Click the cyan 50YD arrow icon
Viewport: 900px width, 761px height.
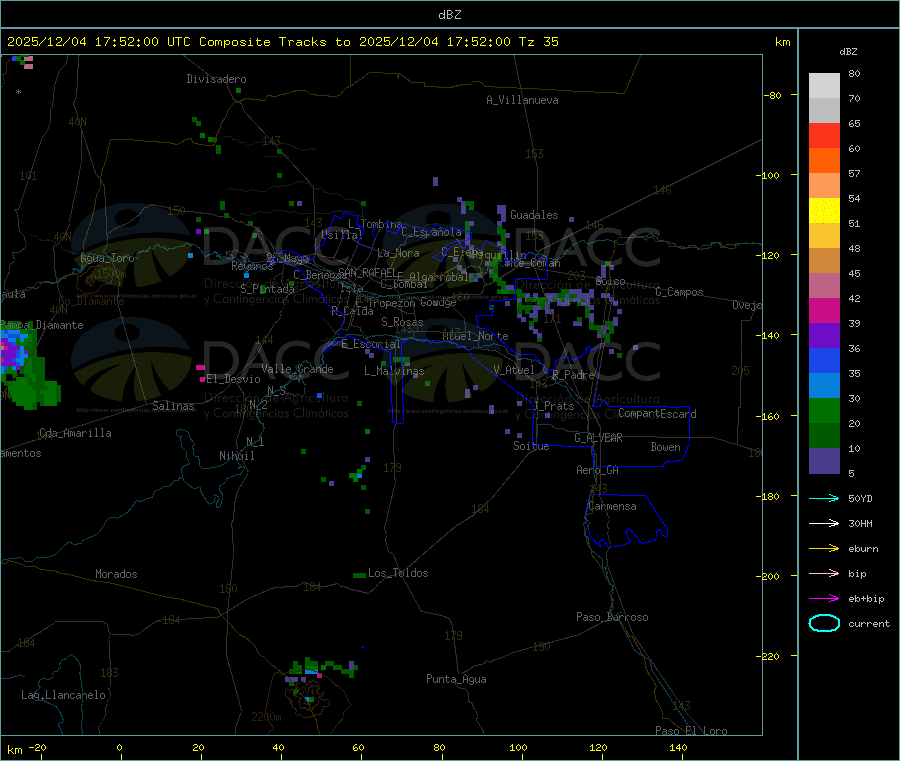pyautogui.click(x=824, y=498)
